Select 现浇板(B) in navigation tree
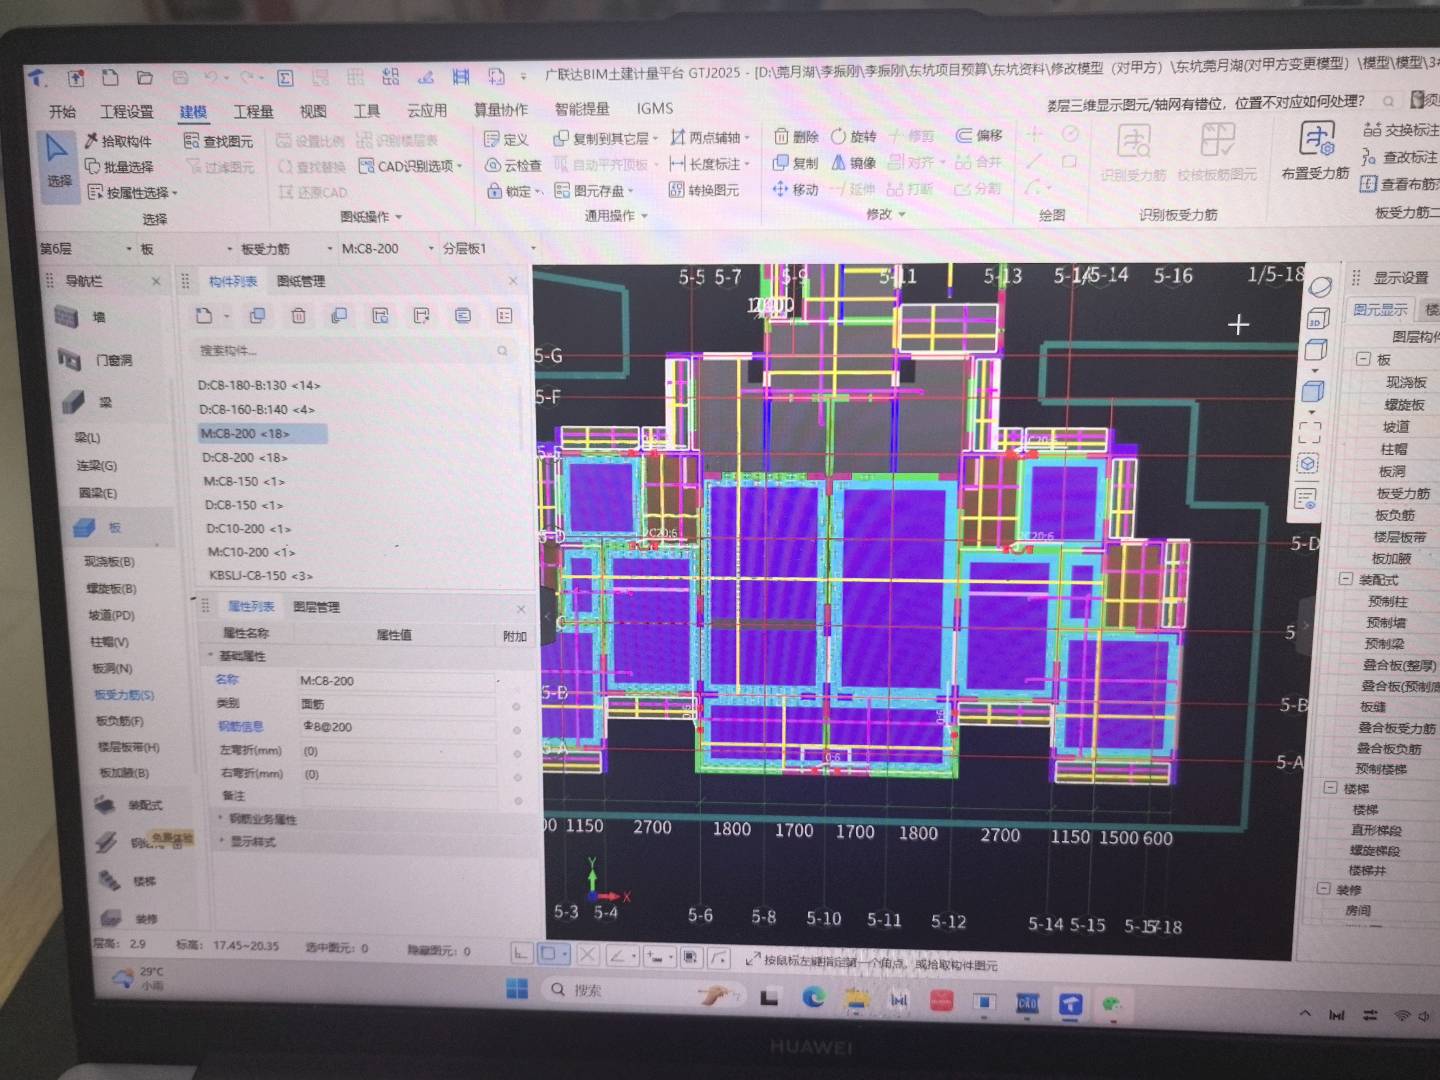1440x1080 pixels. (109, 562)
